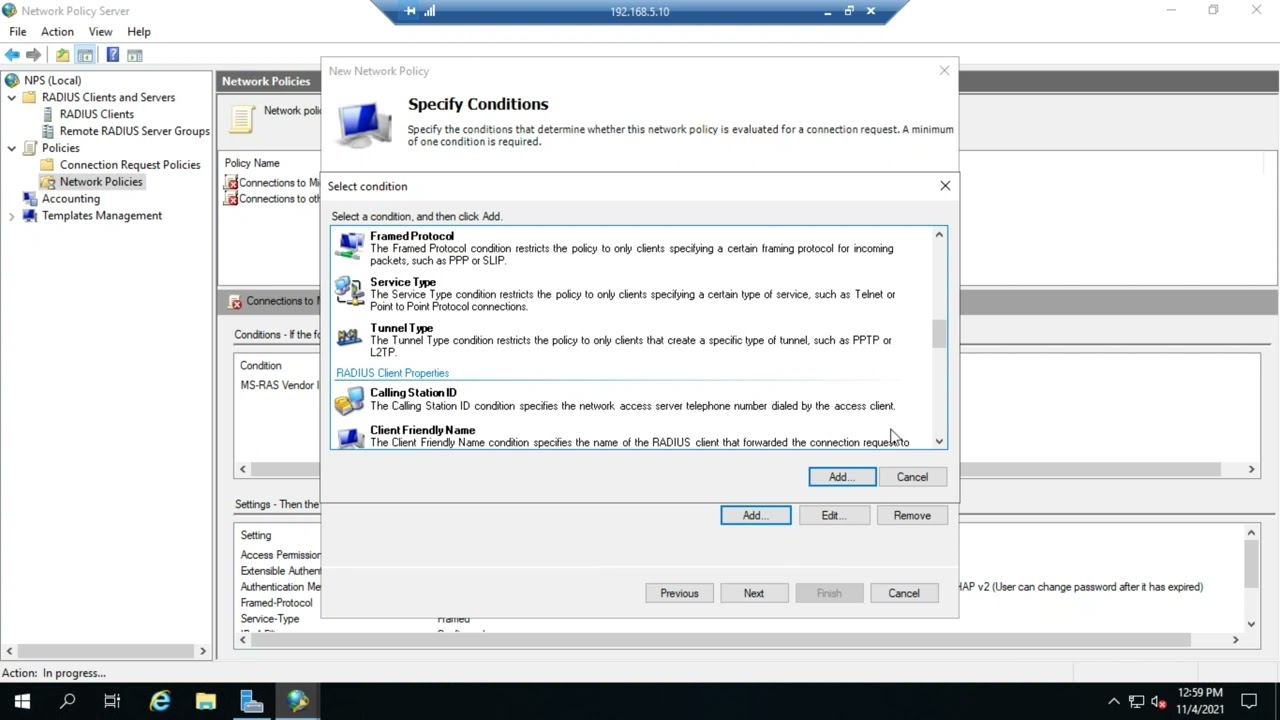Click the Templates Management node icon
The image size is (1280, 720).
click(30, 216)
